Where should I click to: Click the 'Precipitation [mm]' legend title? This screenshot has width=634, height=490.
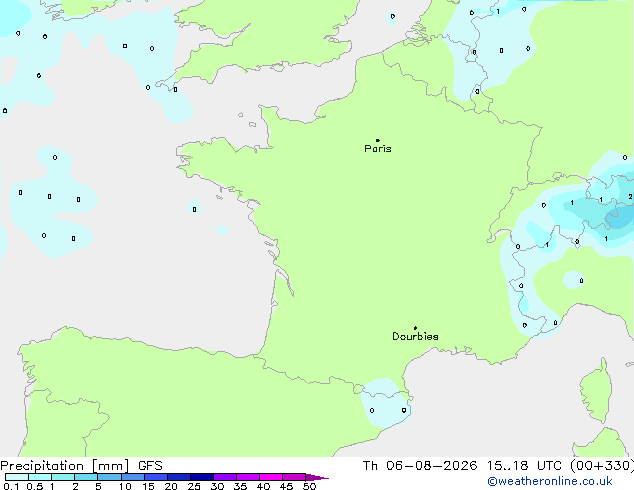click(65, 466)
